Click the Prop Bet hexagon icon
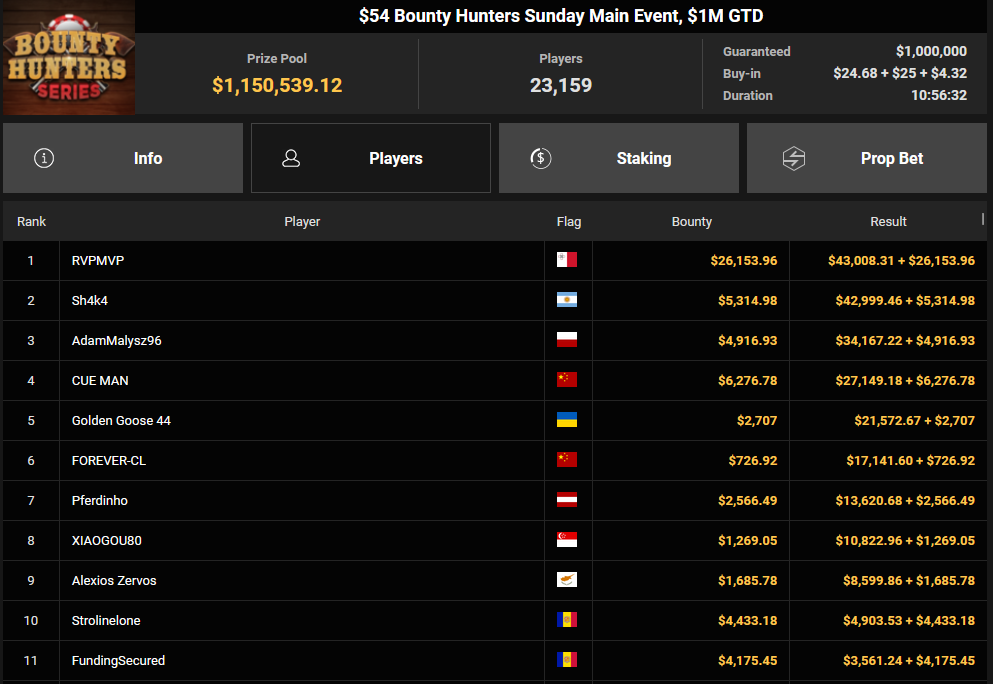Screen dimensions: 993x684 pyautogui.click(x=793, y=158)
